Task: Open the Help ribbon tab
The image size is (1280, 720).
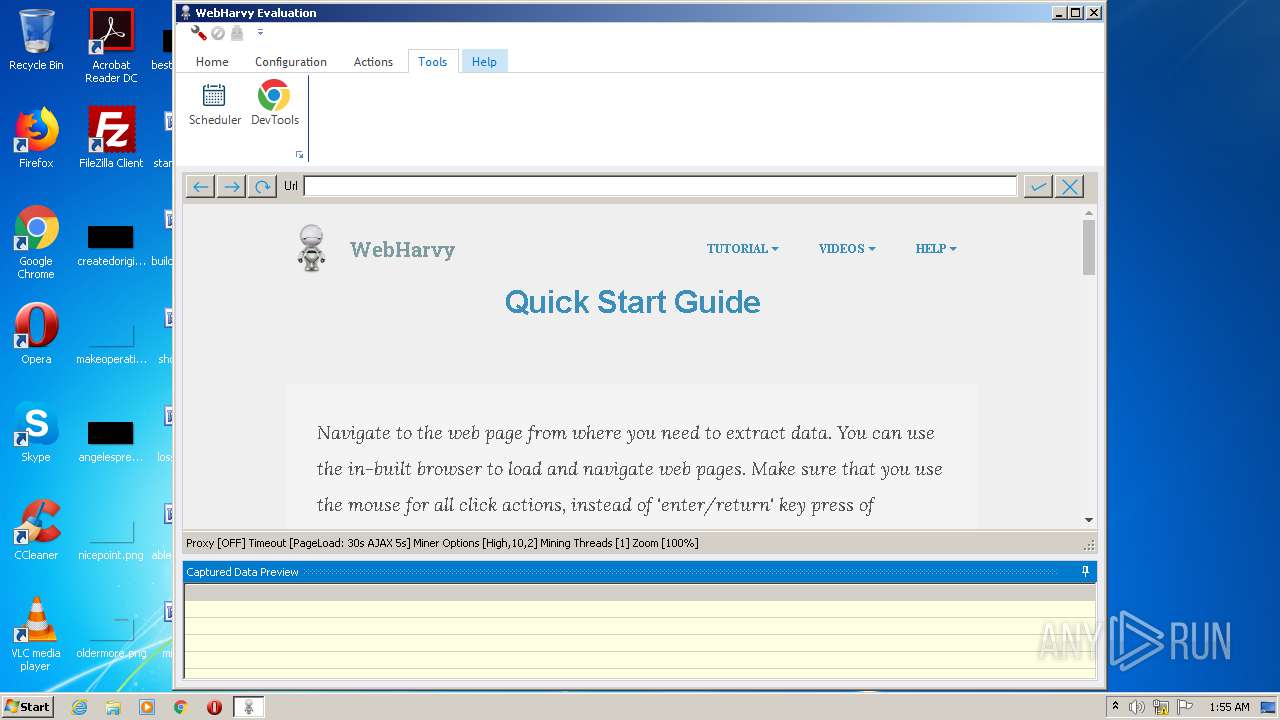Action: click(484, 62)
